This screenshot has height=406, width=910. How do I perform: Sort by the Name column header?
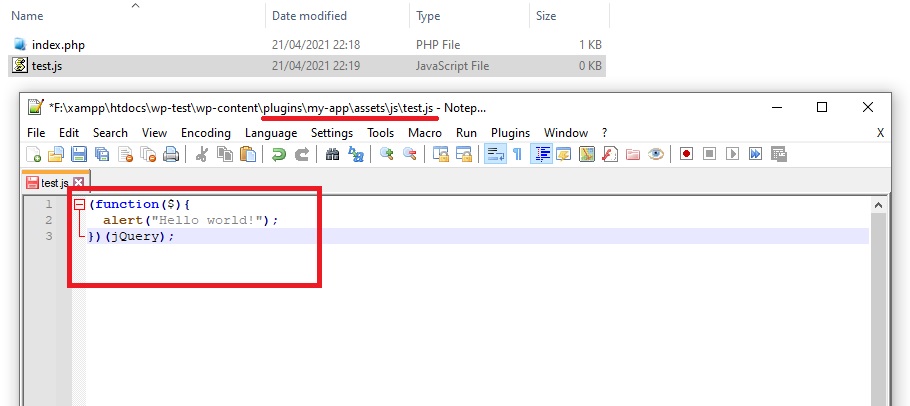point(27,16)
